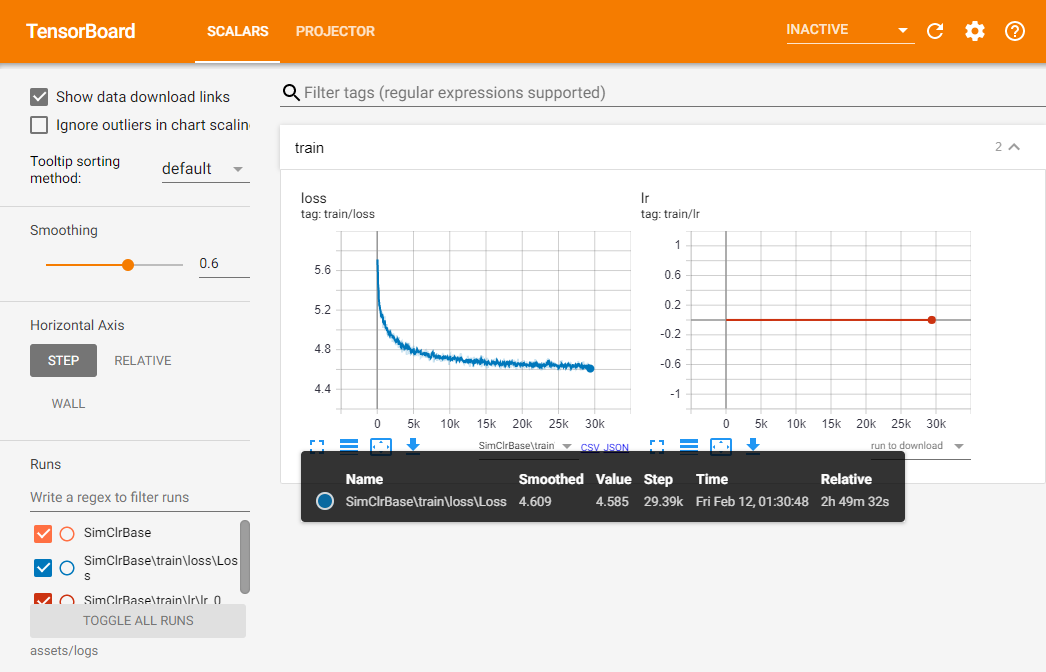Focus the regex filter runs field
The height and width of the screenshot is (672, 1046).
coord(139,497)
